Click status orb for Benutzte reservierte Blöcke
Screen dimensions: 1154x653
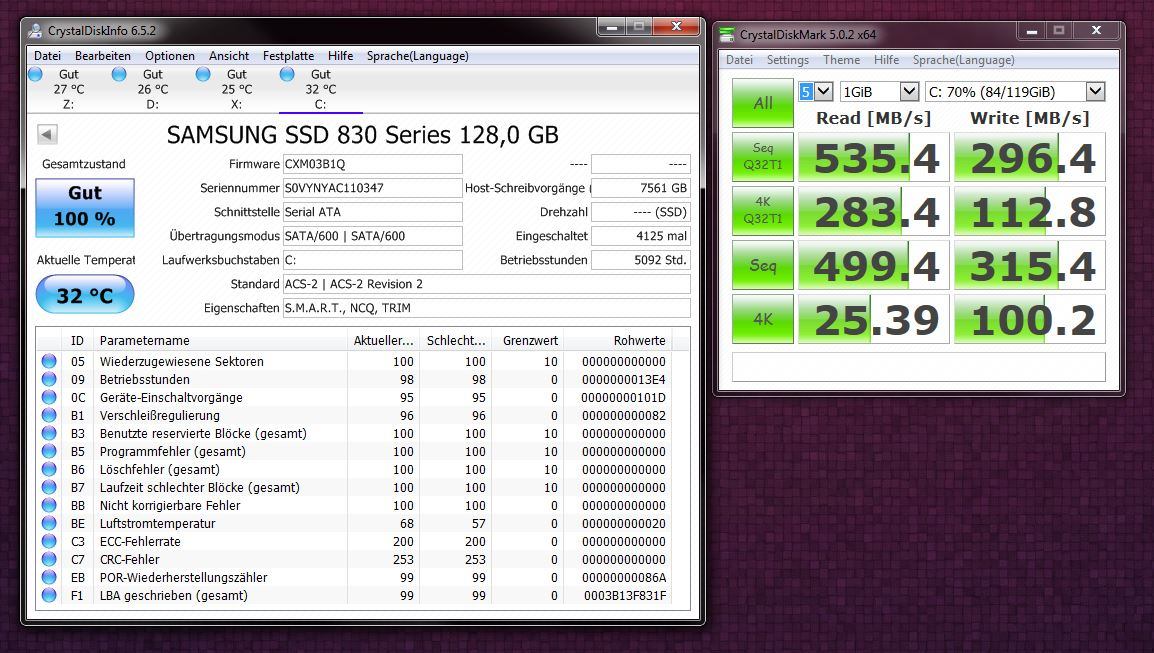49,434
